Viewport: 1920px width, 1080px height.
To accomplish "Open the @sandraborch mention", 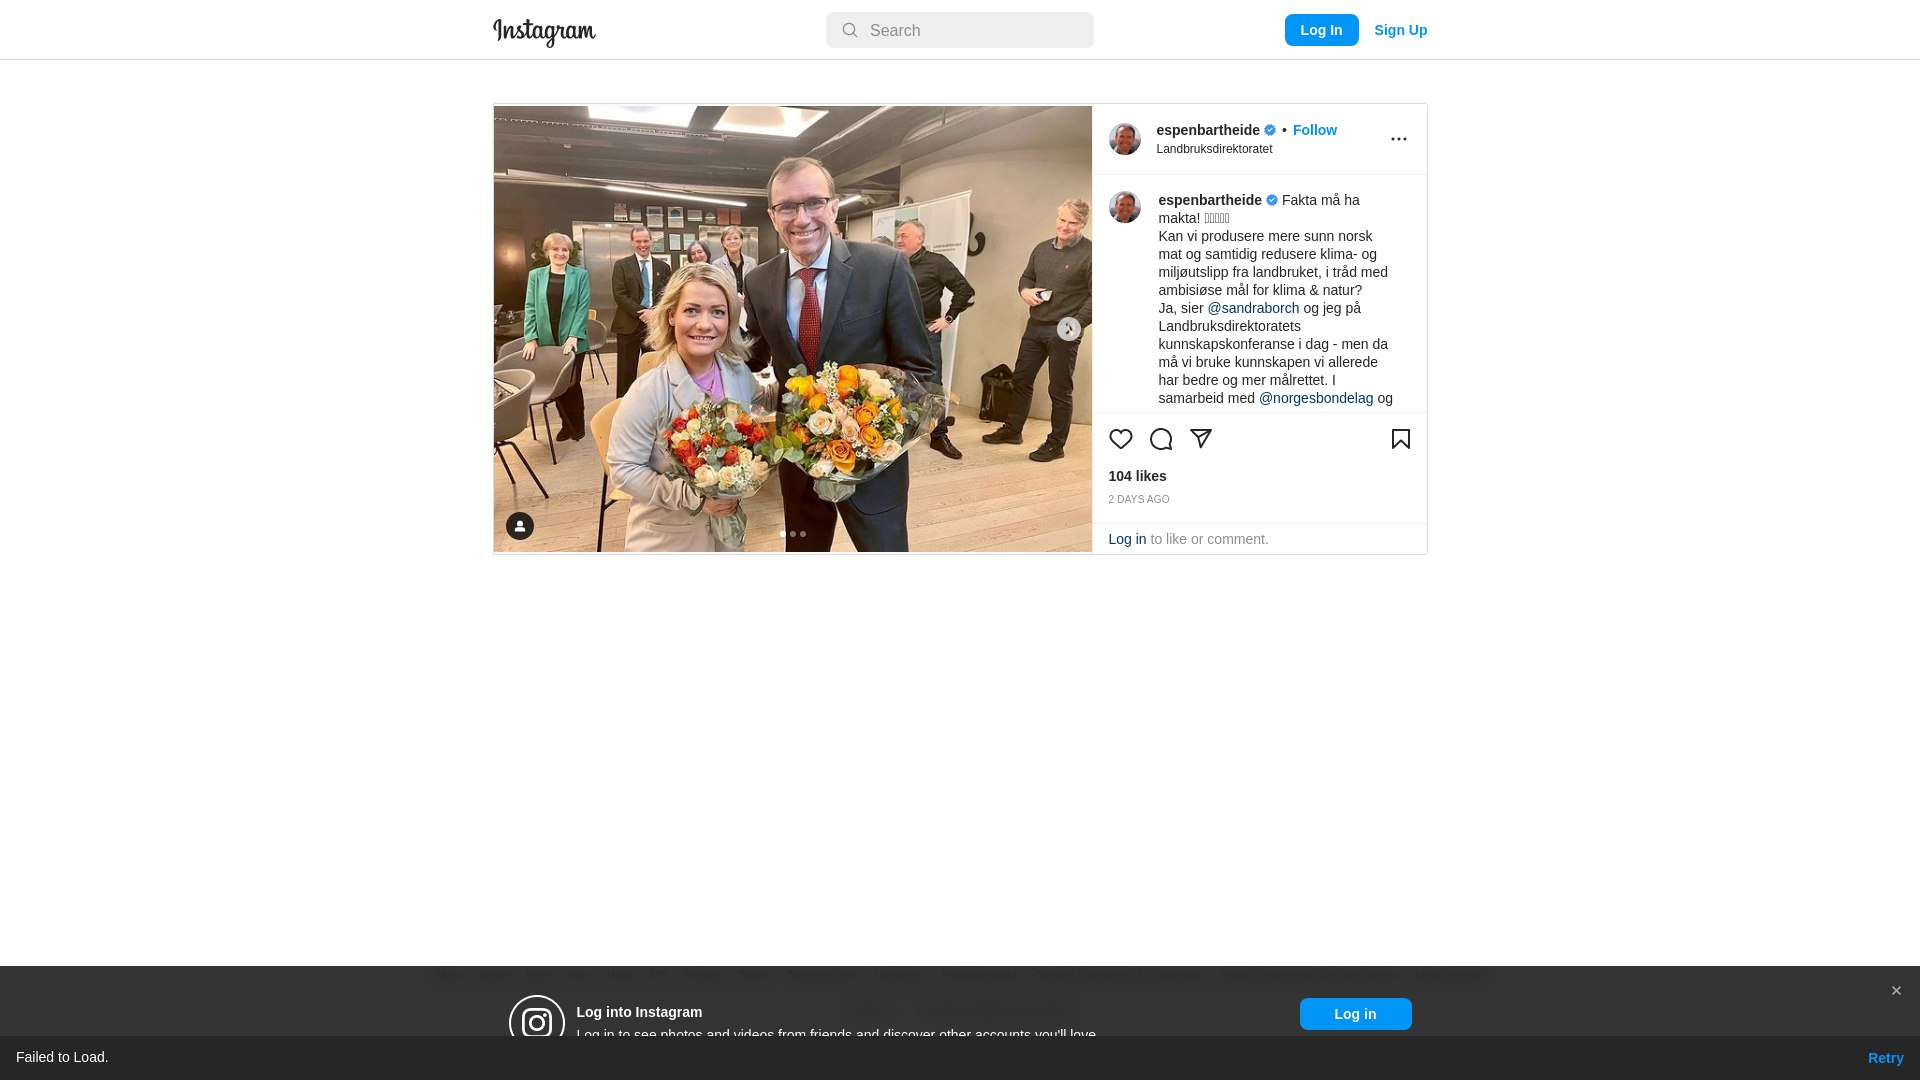I will [x=1253, y=308].
